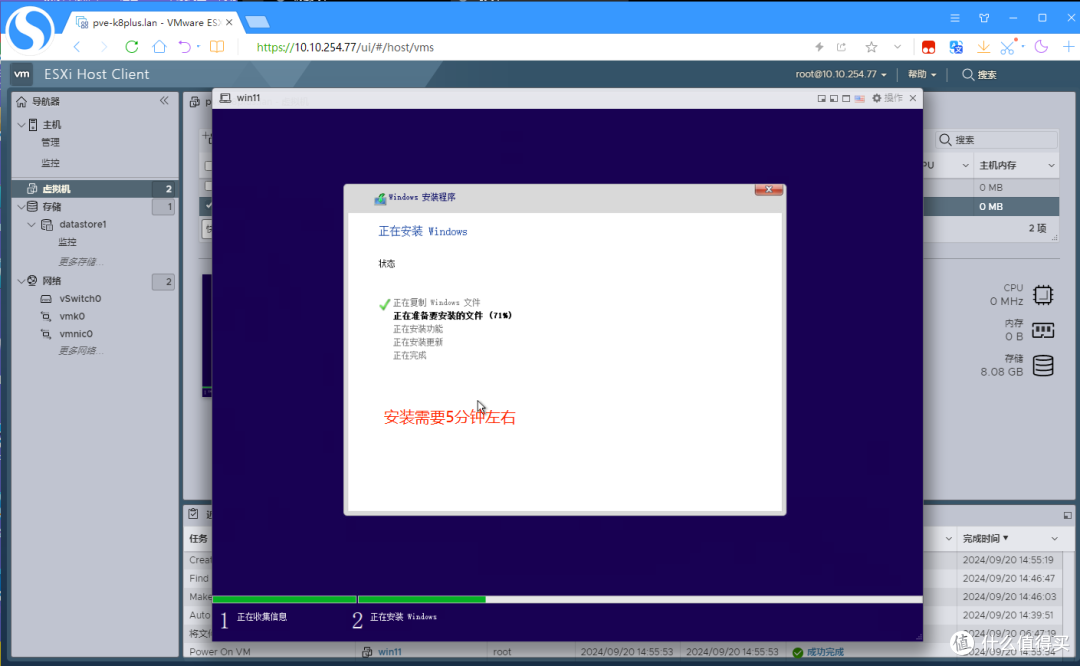Viewport: 1080px width, 666px height.
Task: Click the 8.08 GB storage value
Action: point(1001,371)
